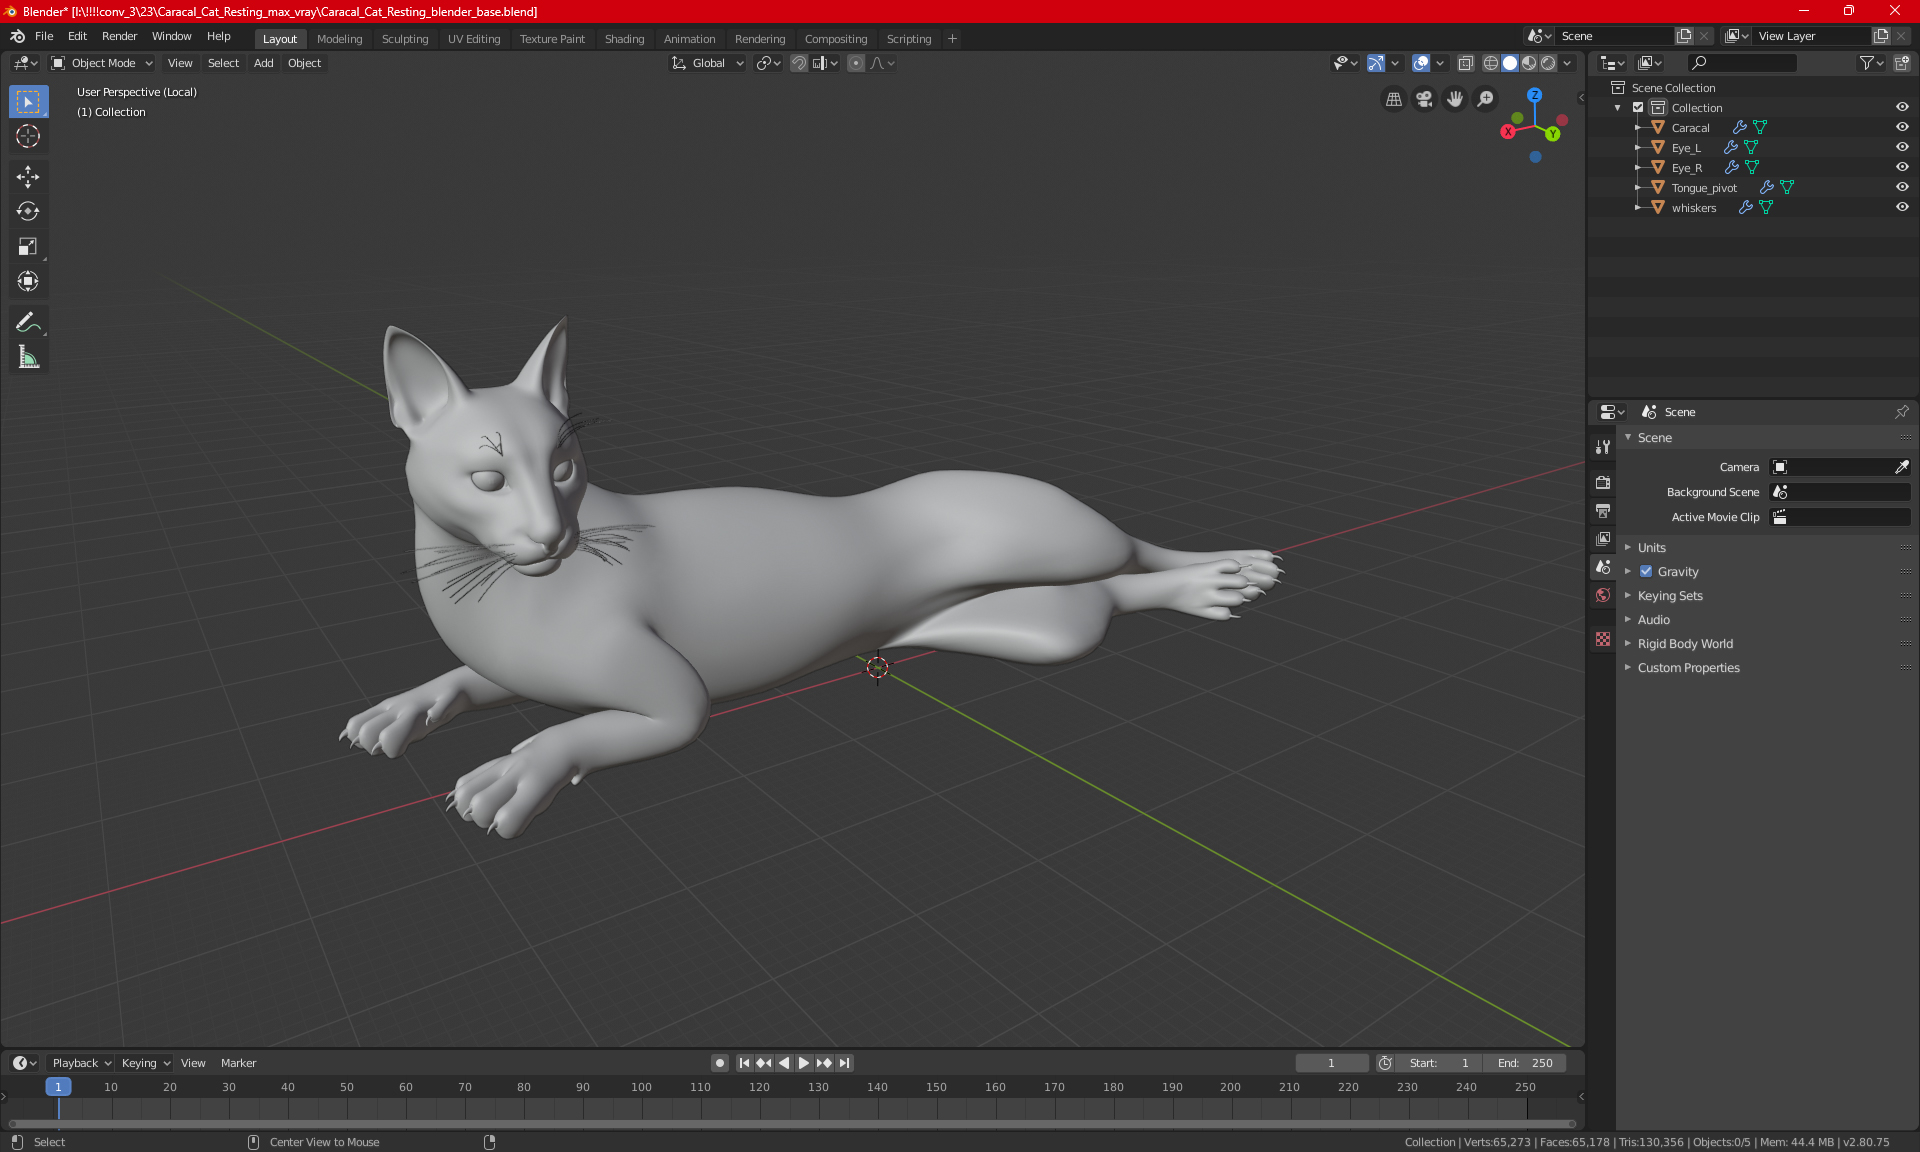This screenshot has height=1152, width=1920.
Task: Select the Annotate tool
Action: tap(28, 322)
